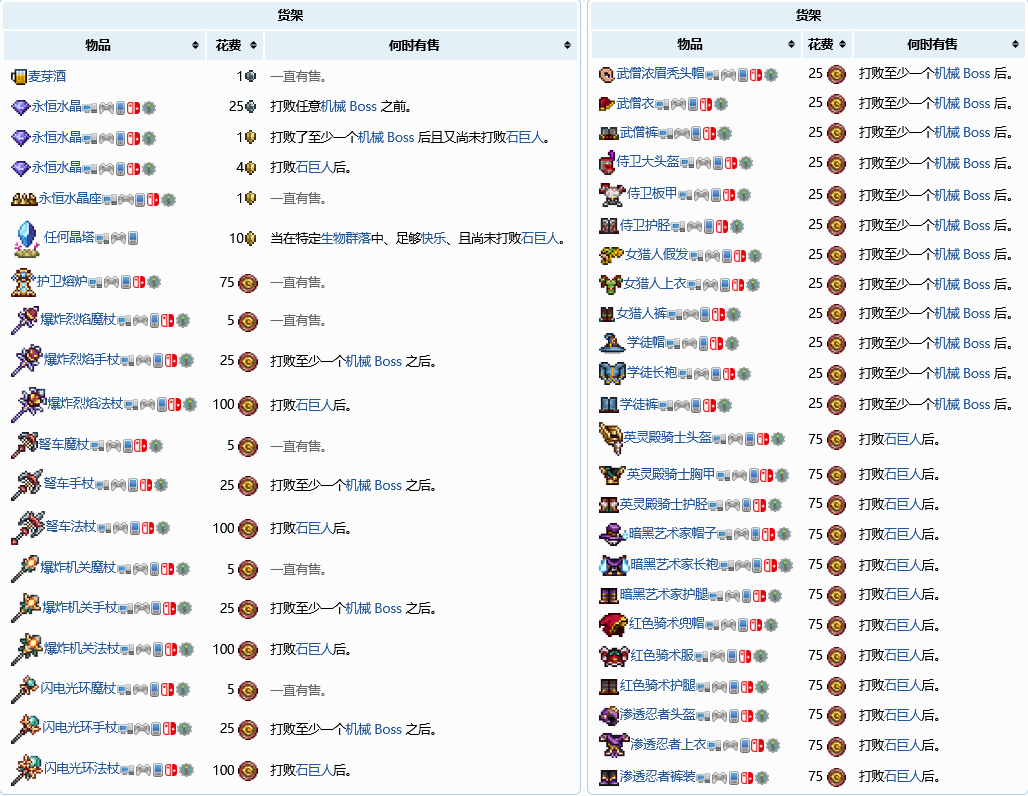
Task: Click the Defender Medal icon in 护卫熔炉 row
Action: tap(248, 283)
